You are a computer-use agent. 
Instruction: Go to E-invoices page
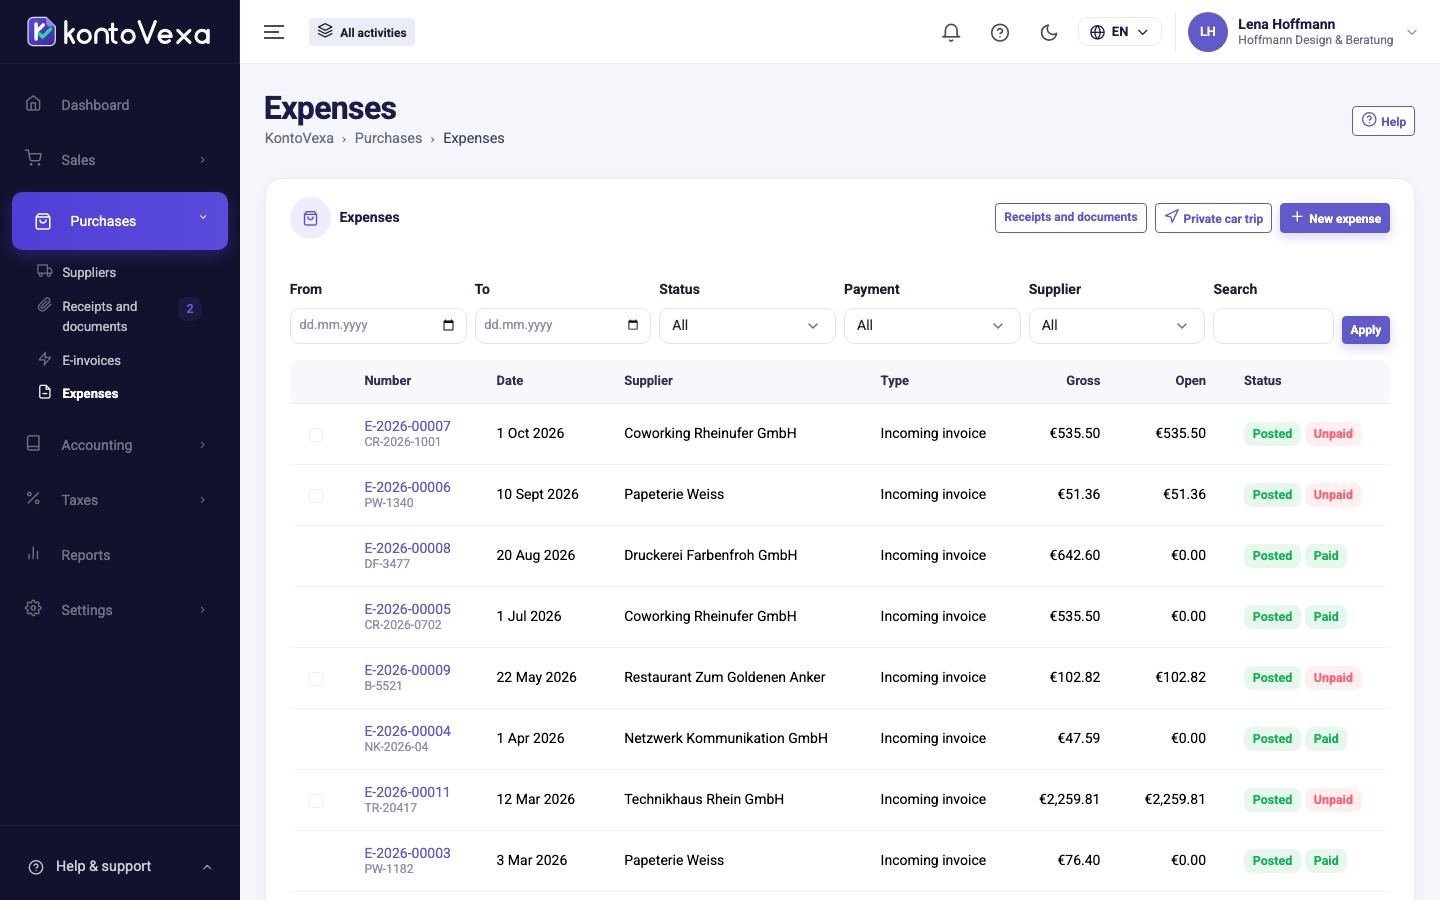91,360
